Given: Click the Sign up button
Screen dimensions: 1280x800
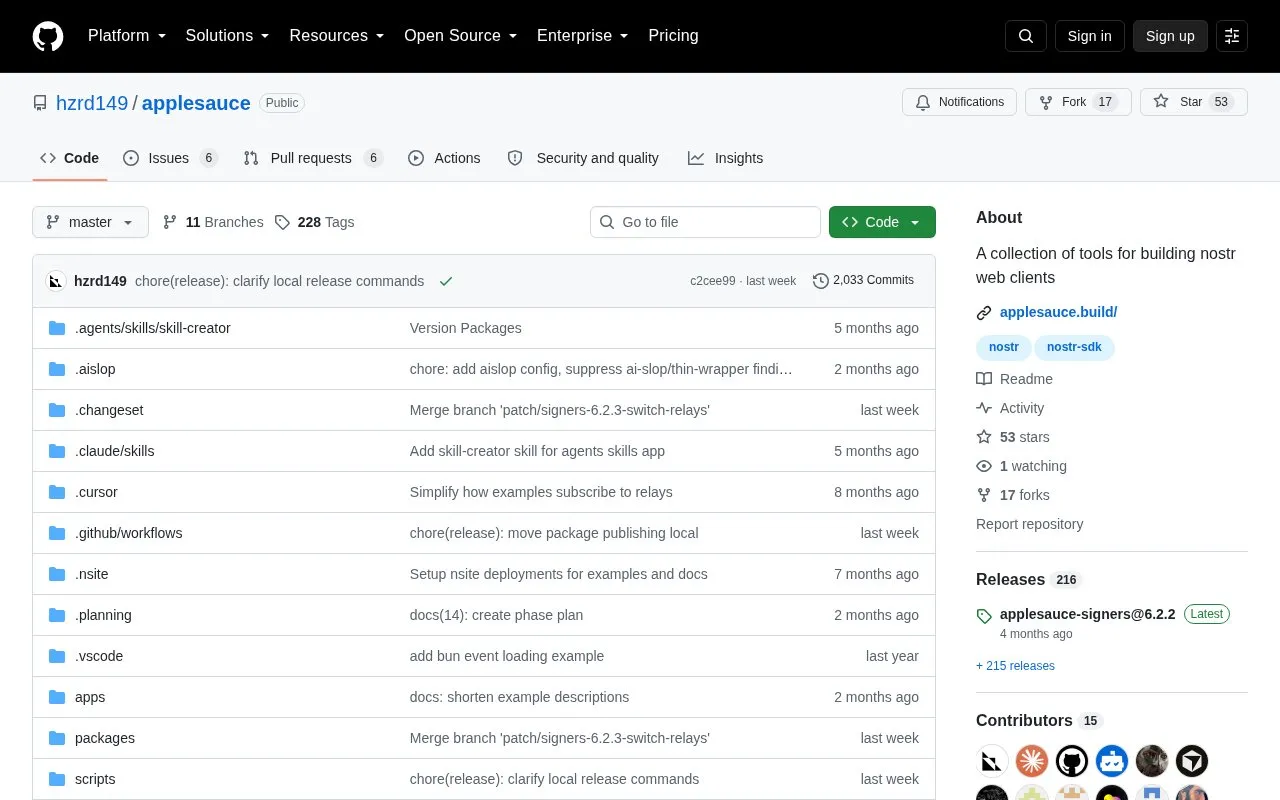Looking at the screenshot, I should [x=1170, y=36].
